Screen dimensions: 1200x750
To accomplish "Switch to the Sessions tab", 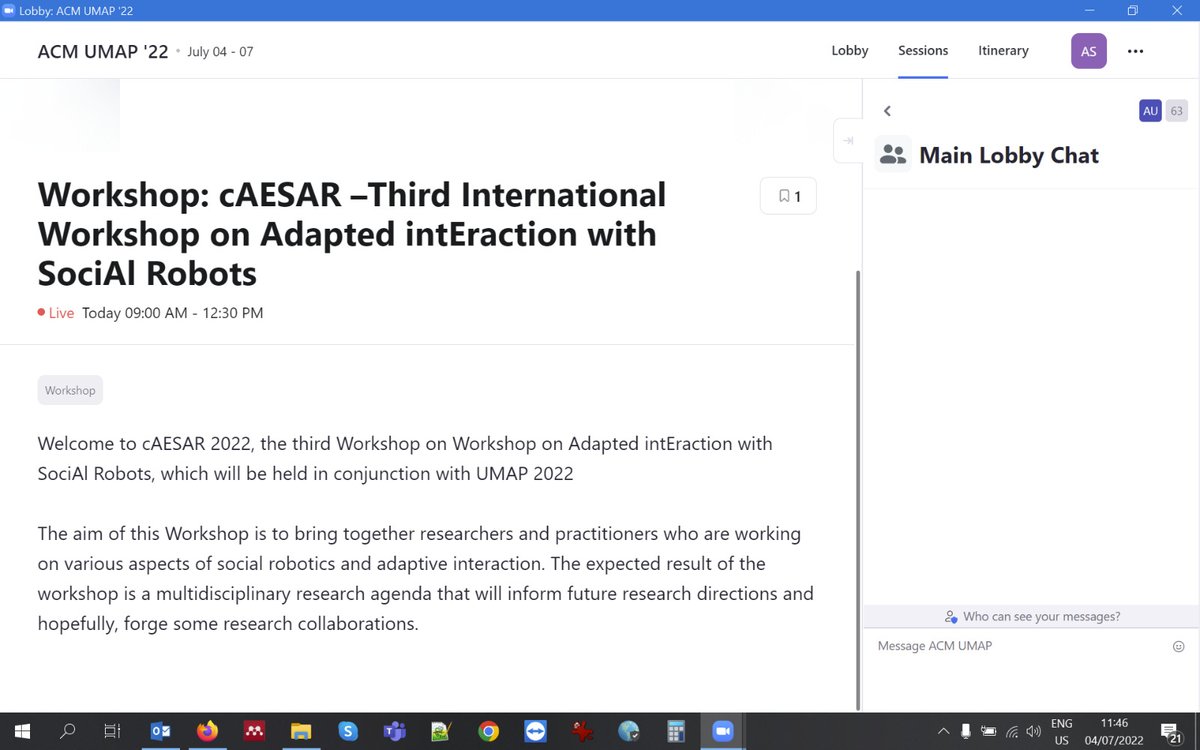I will pos(923,50).
